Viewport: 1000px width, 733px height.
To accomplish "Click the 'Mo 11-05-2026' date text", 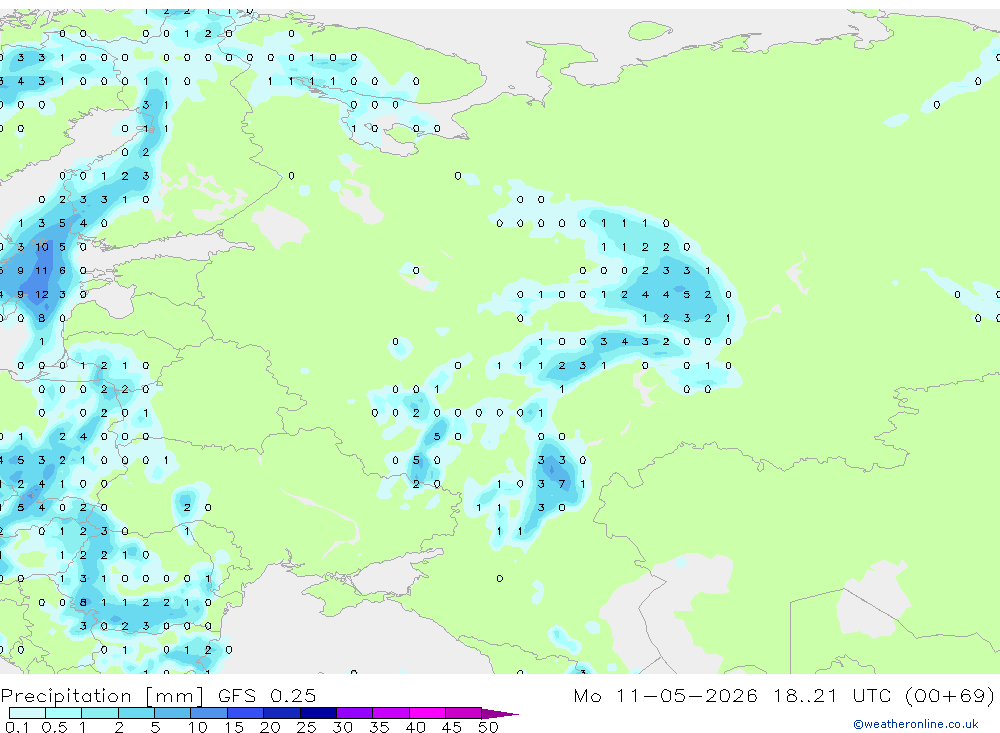I will click(666, 695).
